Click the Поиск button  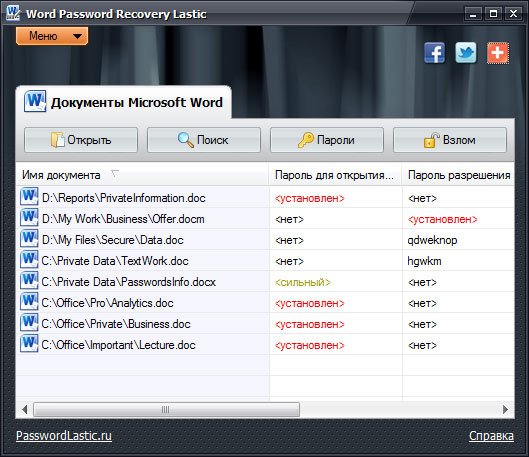204,140
